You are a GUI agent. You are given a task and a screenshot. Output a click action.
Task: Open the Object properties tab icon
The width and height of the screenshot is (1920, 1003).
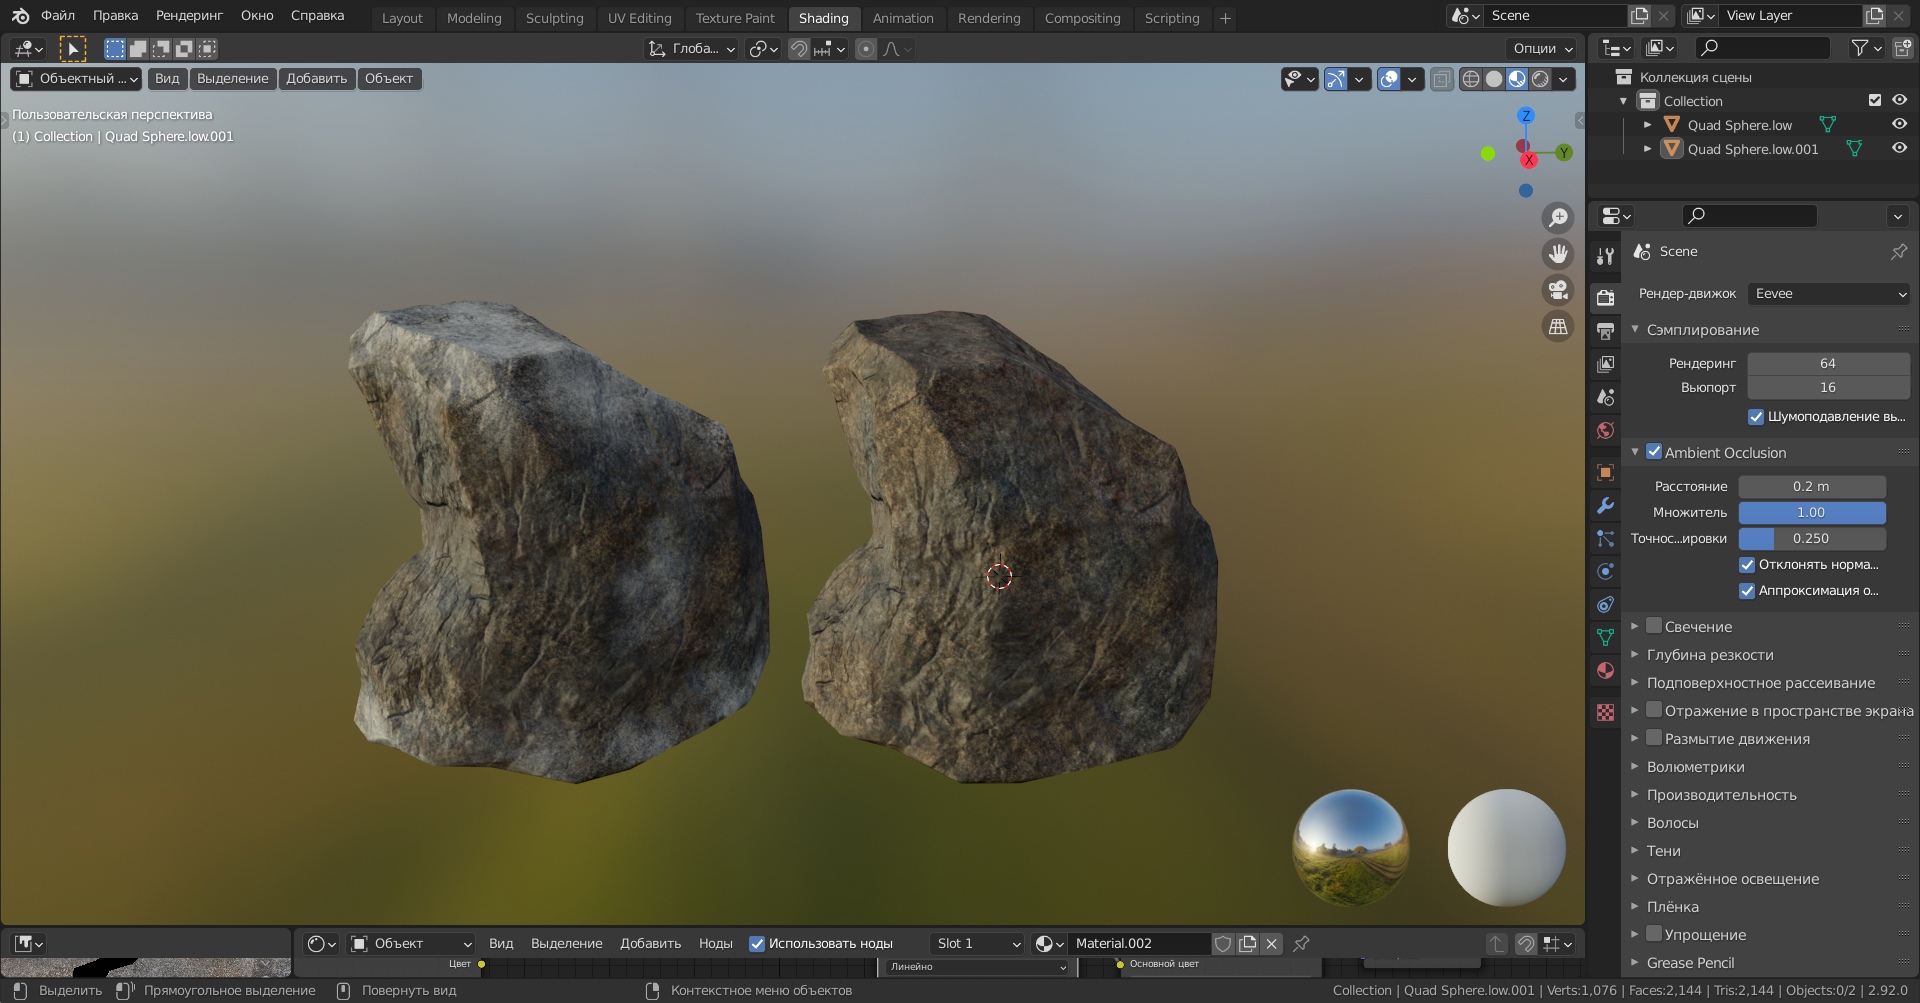pos(1605,472)
